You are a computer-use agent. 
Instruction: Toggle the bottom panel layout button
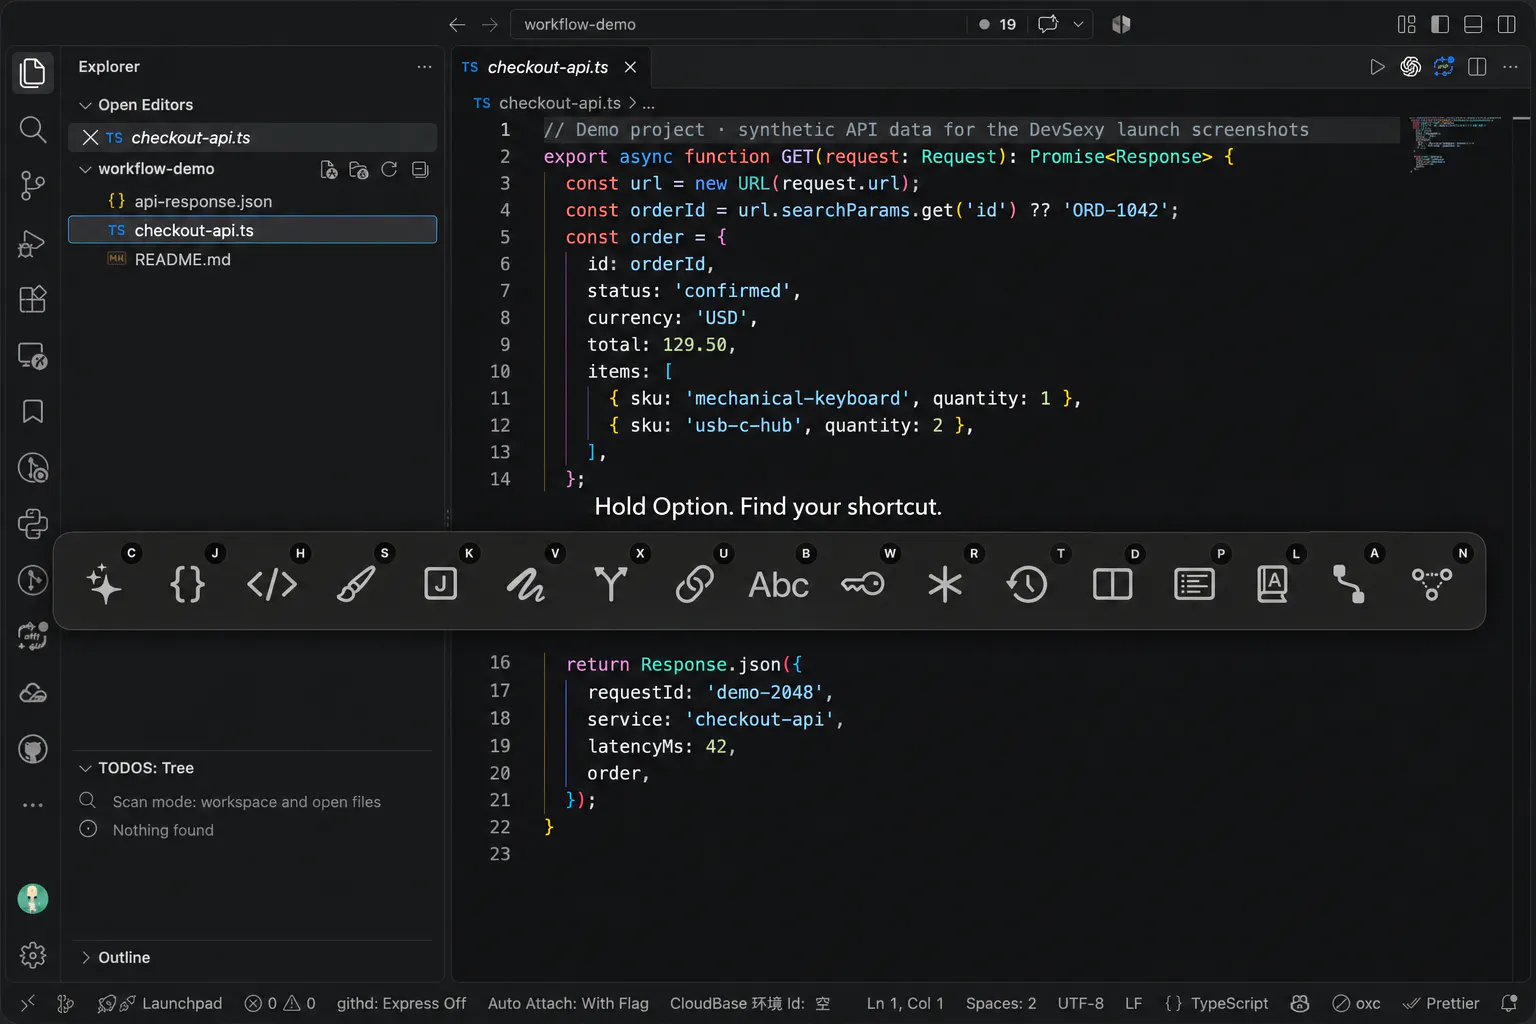click(x=1473, y=24)
